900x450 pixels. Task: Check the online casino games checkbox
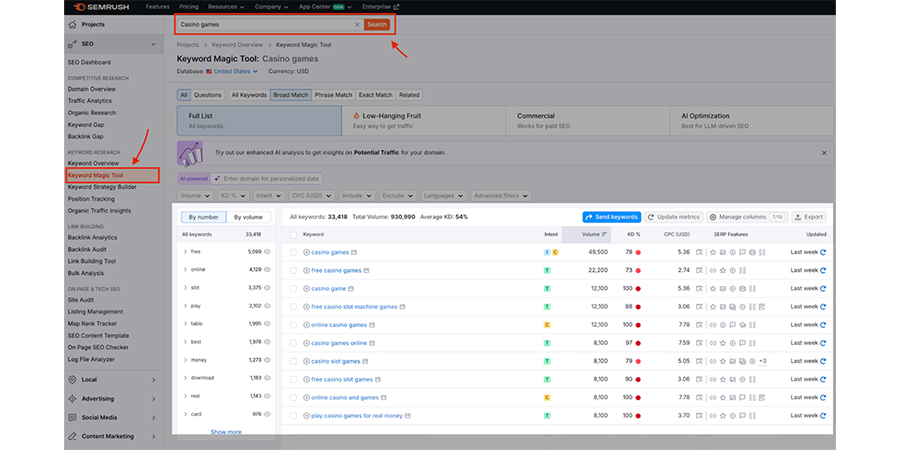293,325
